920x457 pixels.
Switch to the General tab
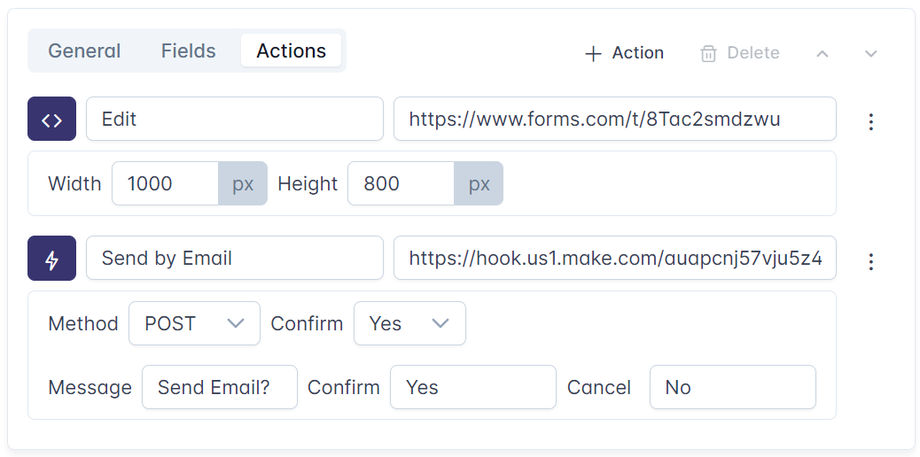click(84, 51)
